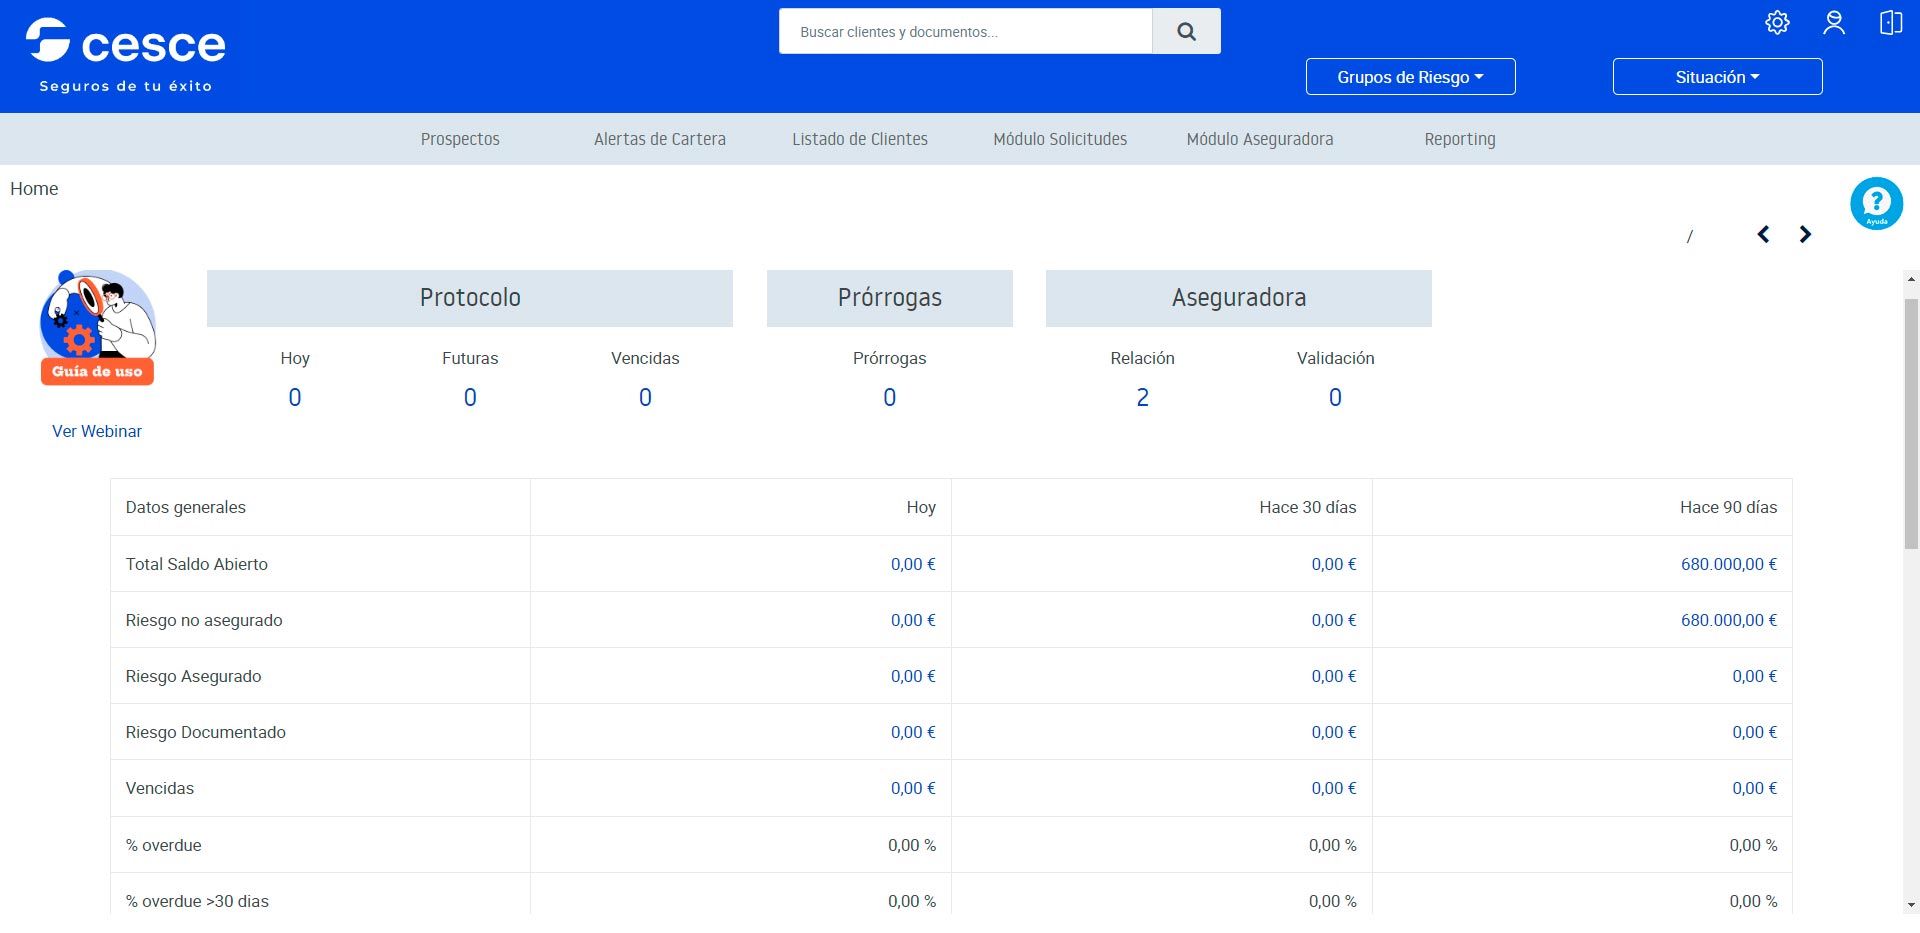Click 680.000,00 € Total Saldo Abierto value

[x=1728, y=564]
